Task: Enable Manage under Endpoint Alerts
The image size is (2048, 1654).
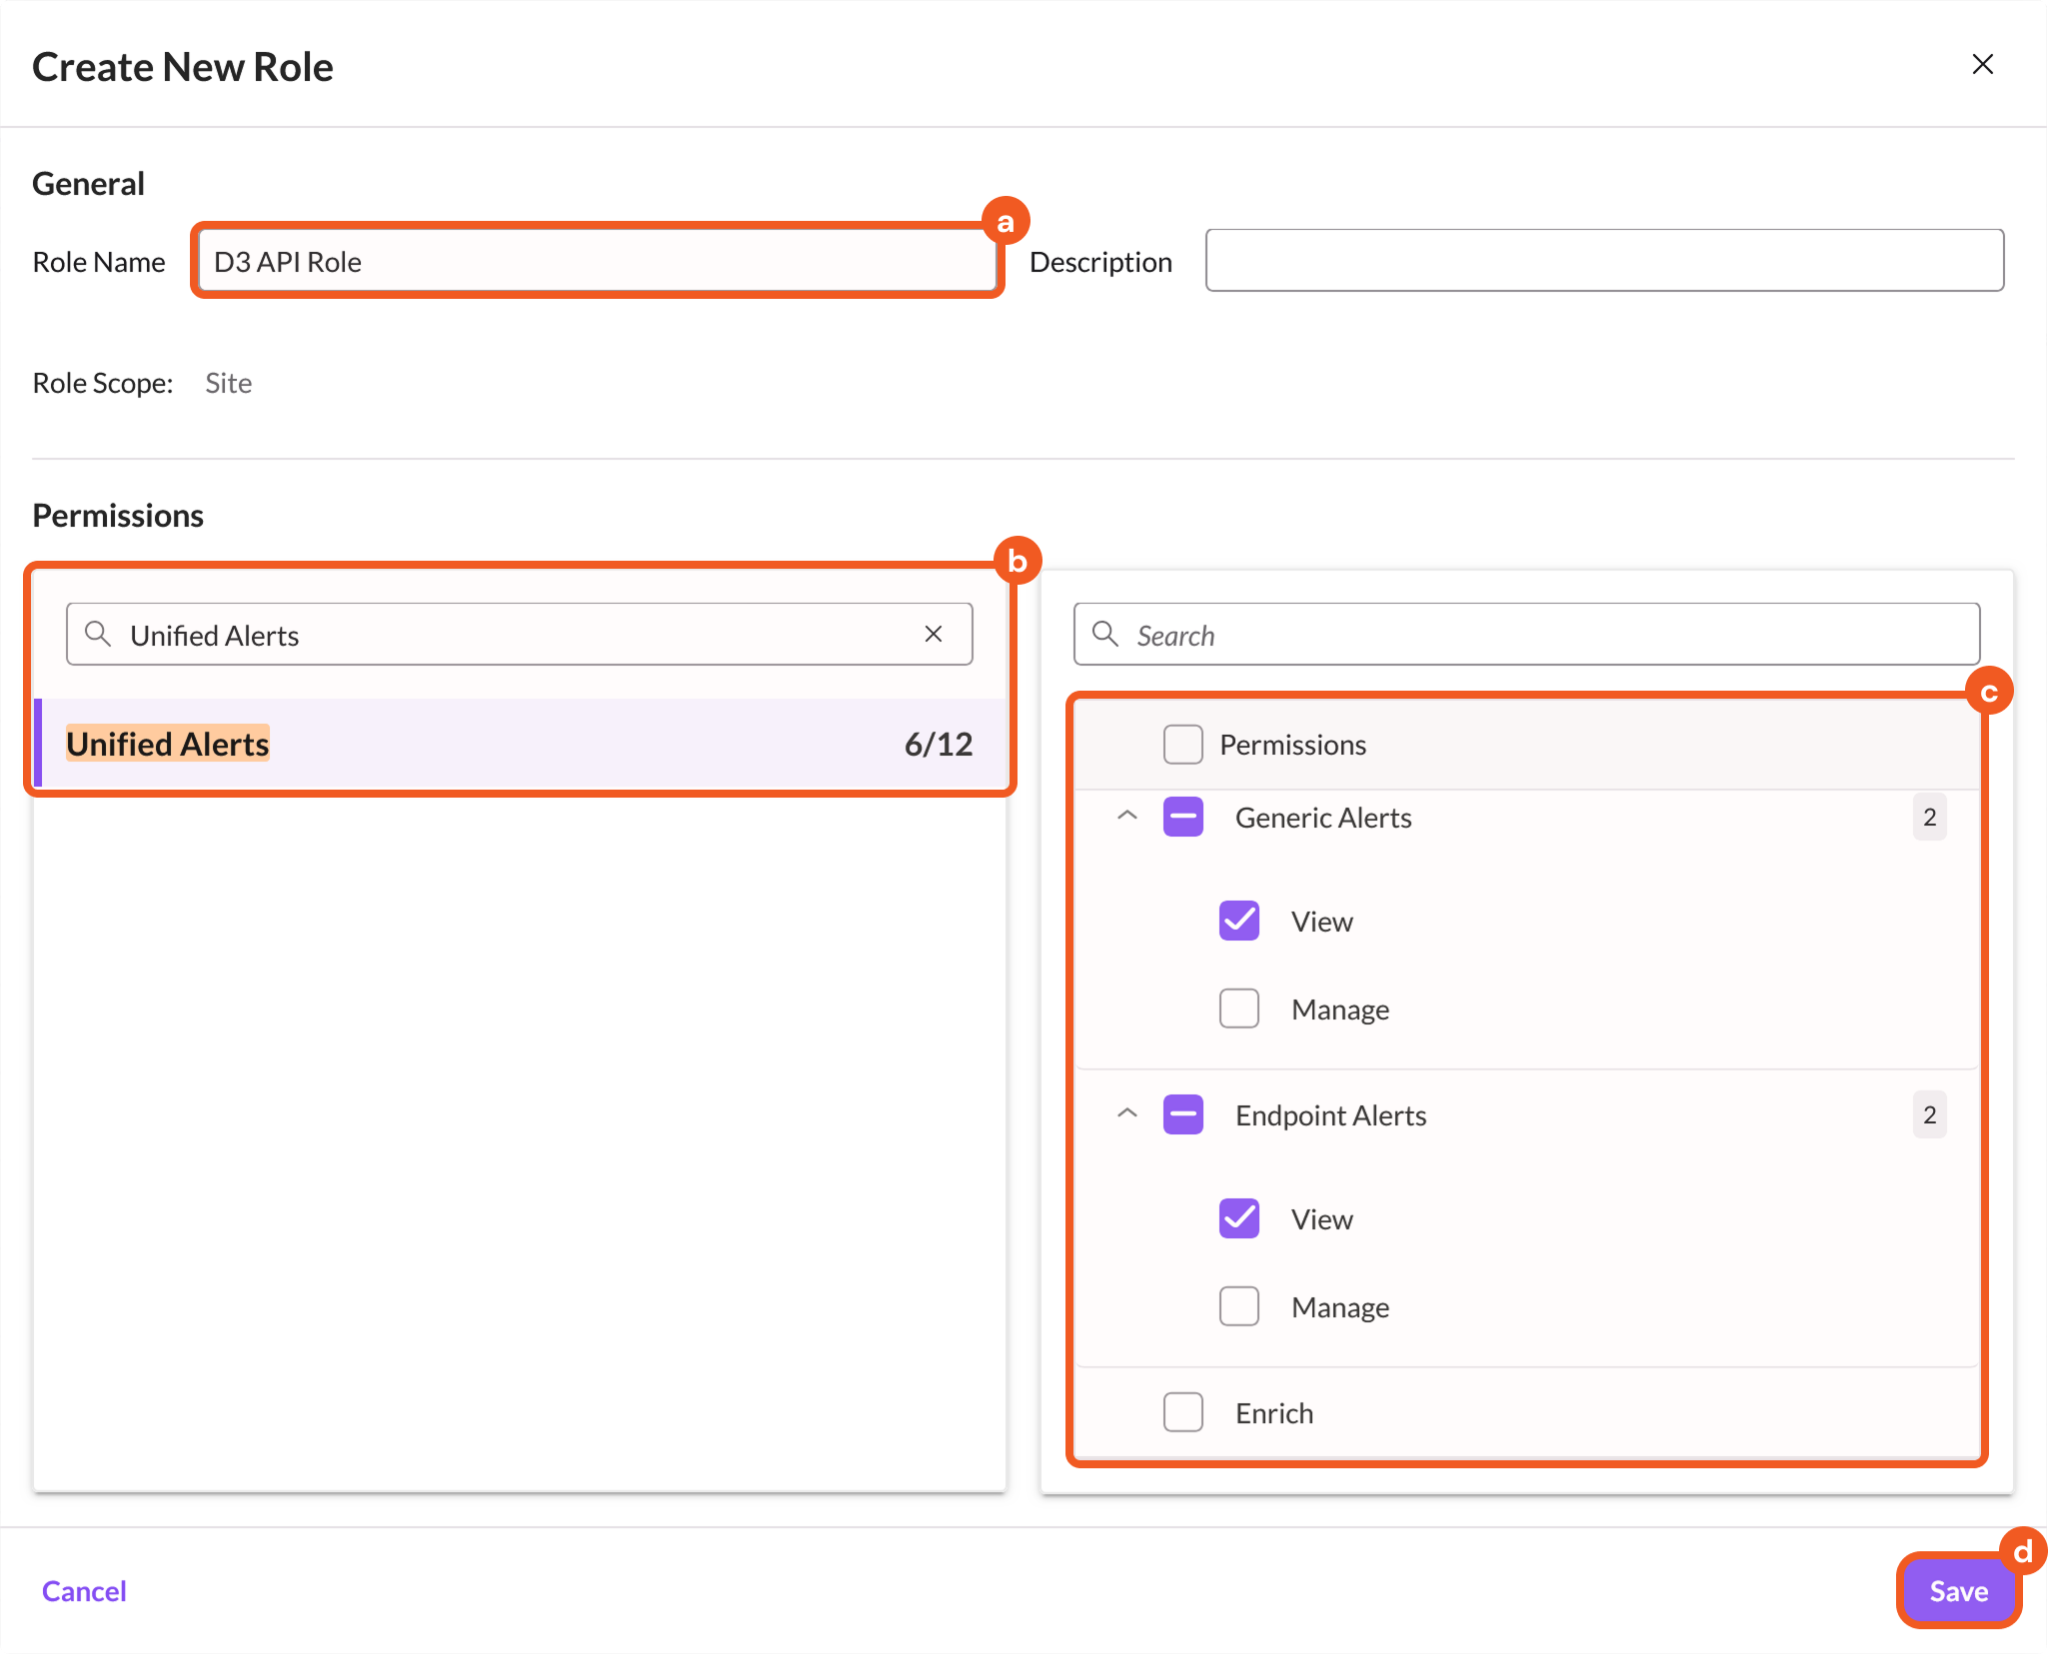Action: (1239, 1307)
